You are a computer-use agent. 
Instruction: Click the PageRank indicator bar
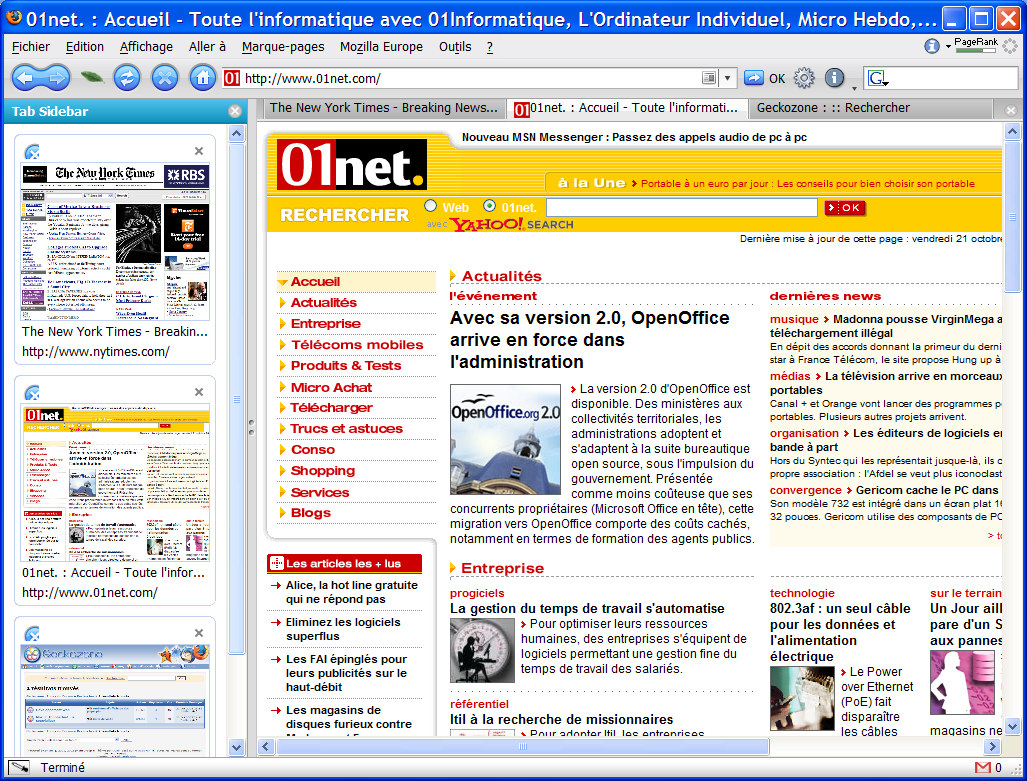(975, 50)
